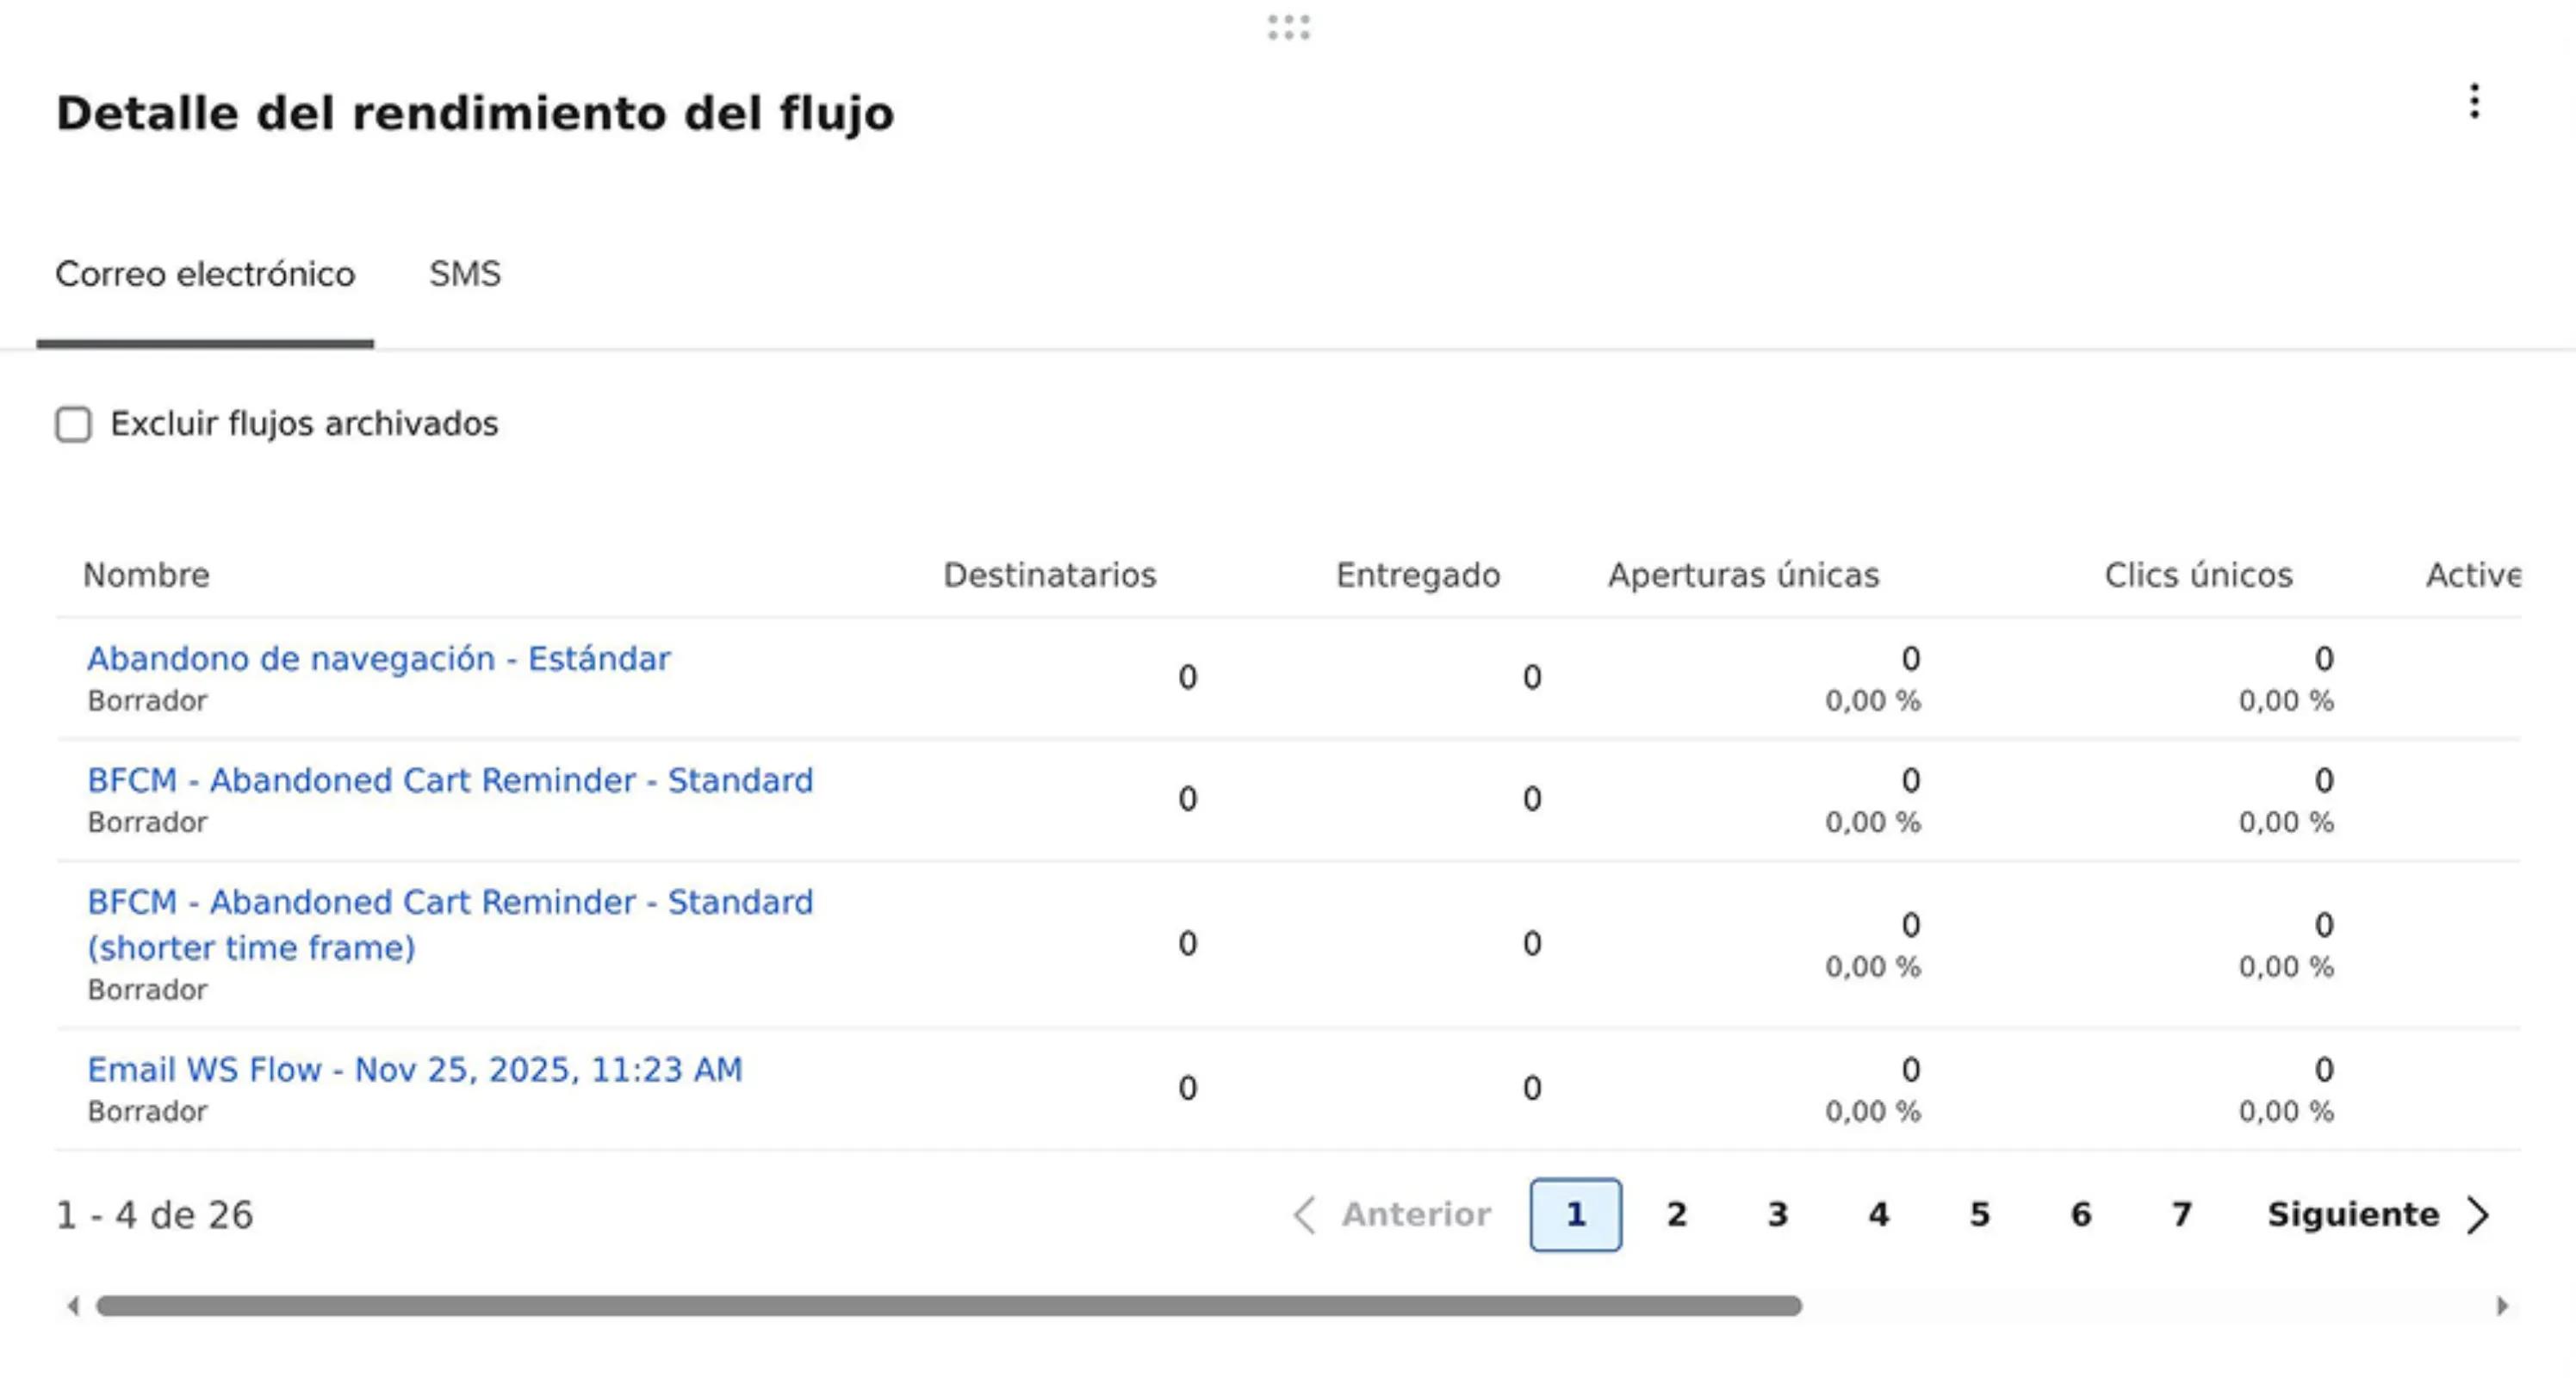
Task: Switch to the SMS tab
Action: [464, 274]
